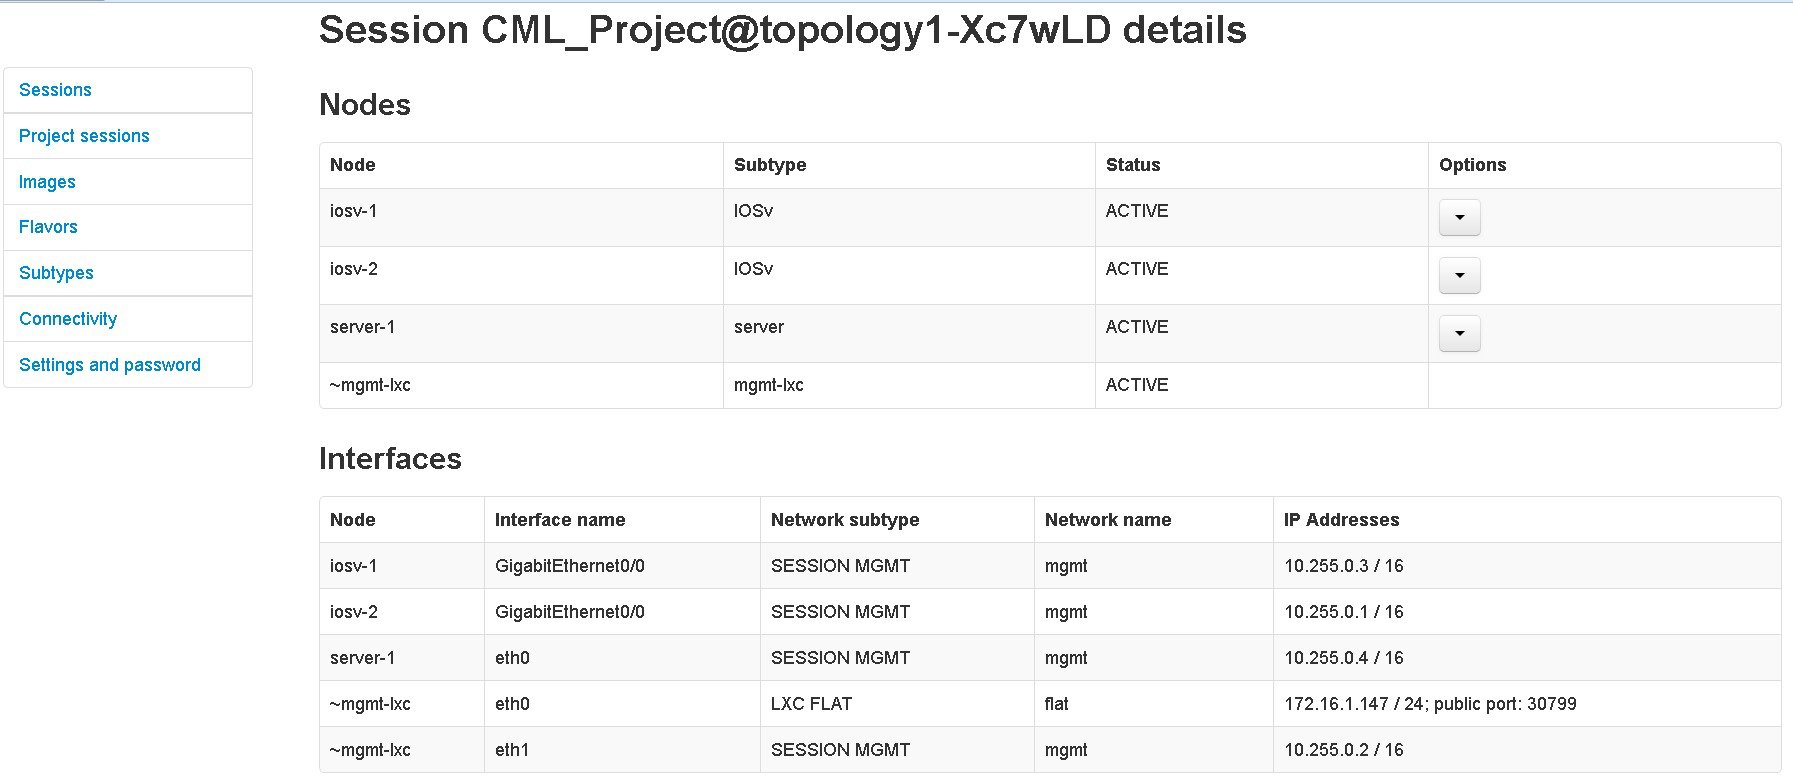Go to the Sessions page

click(x=55, y=90)
